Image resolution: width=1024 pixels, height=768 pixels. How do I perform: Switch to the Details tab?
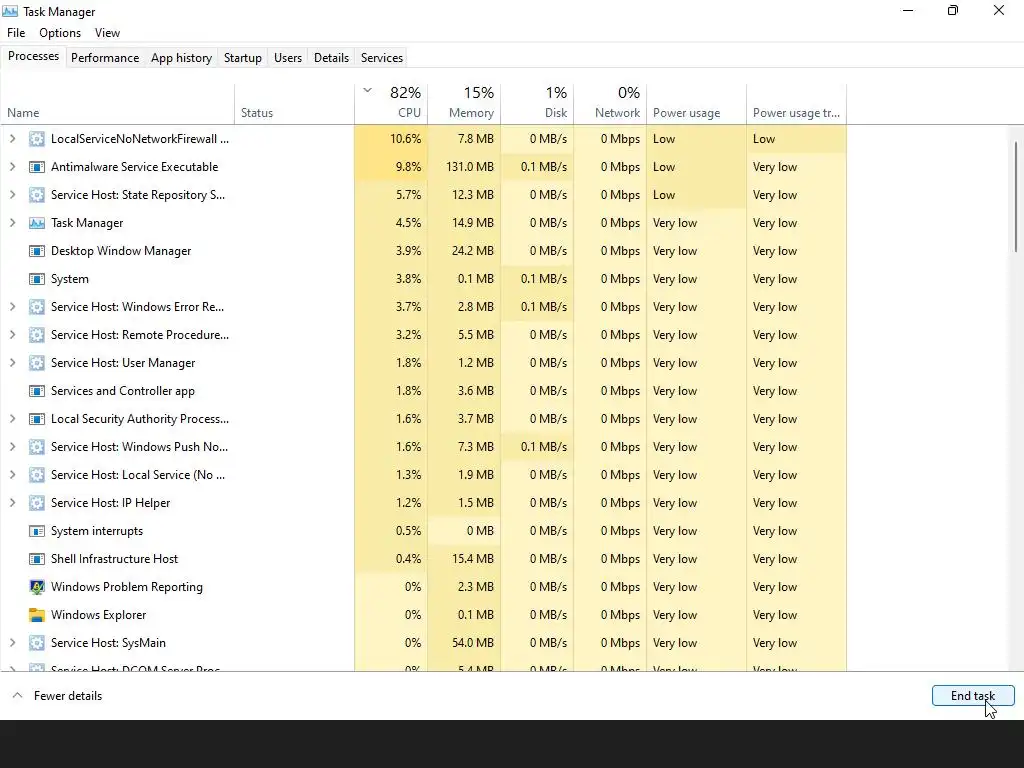(x=331, y=57)
